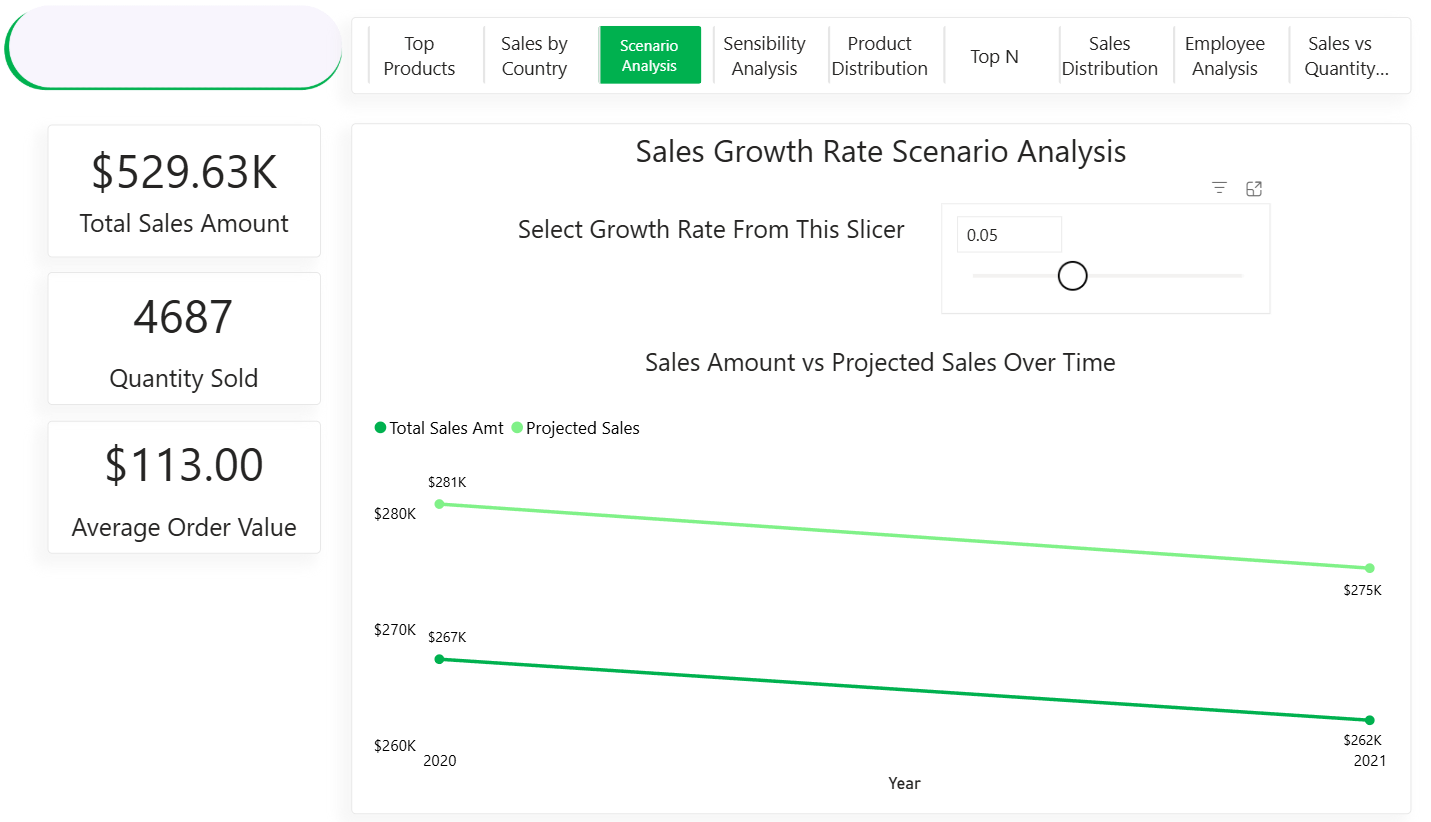Switch to Sales by Country view
Image resolution: width=1431 pixels, height=822 pixels.
pyautogui.click(x=535, y=55)
